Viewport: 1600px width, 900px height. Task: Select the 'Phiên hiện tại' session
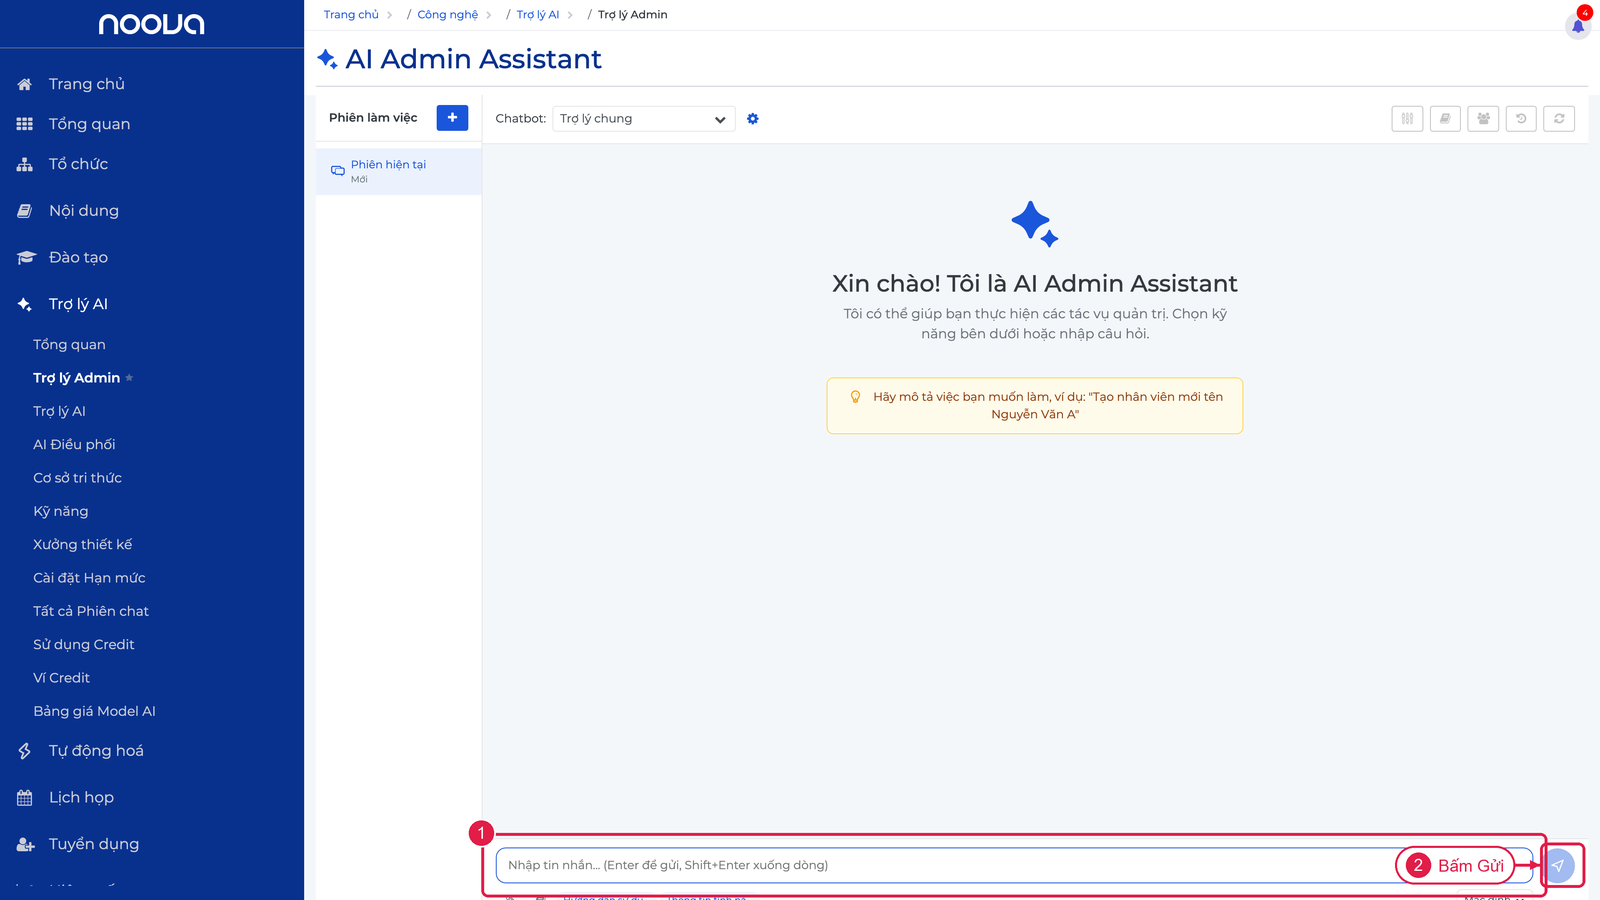399,171
